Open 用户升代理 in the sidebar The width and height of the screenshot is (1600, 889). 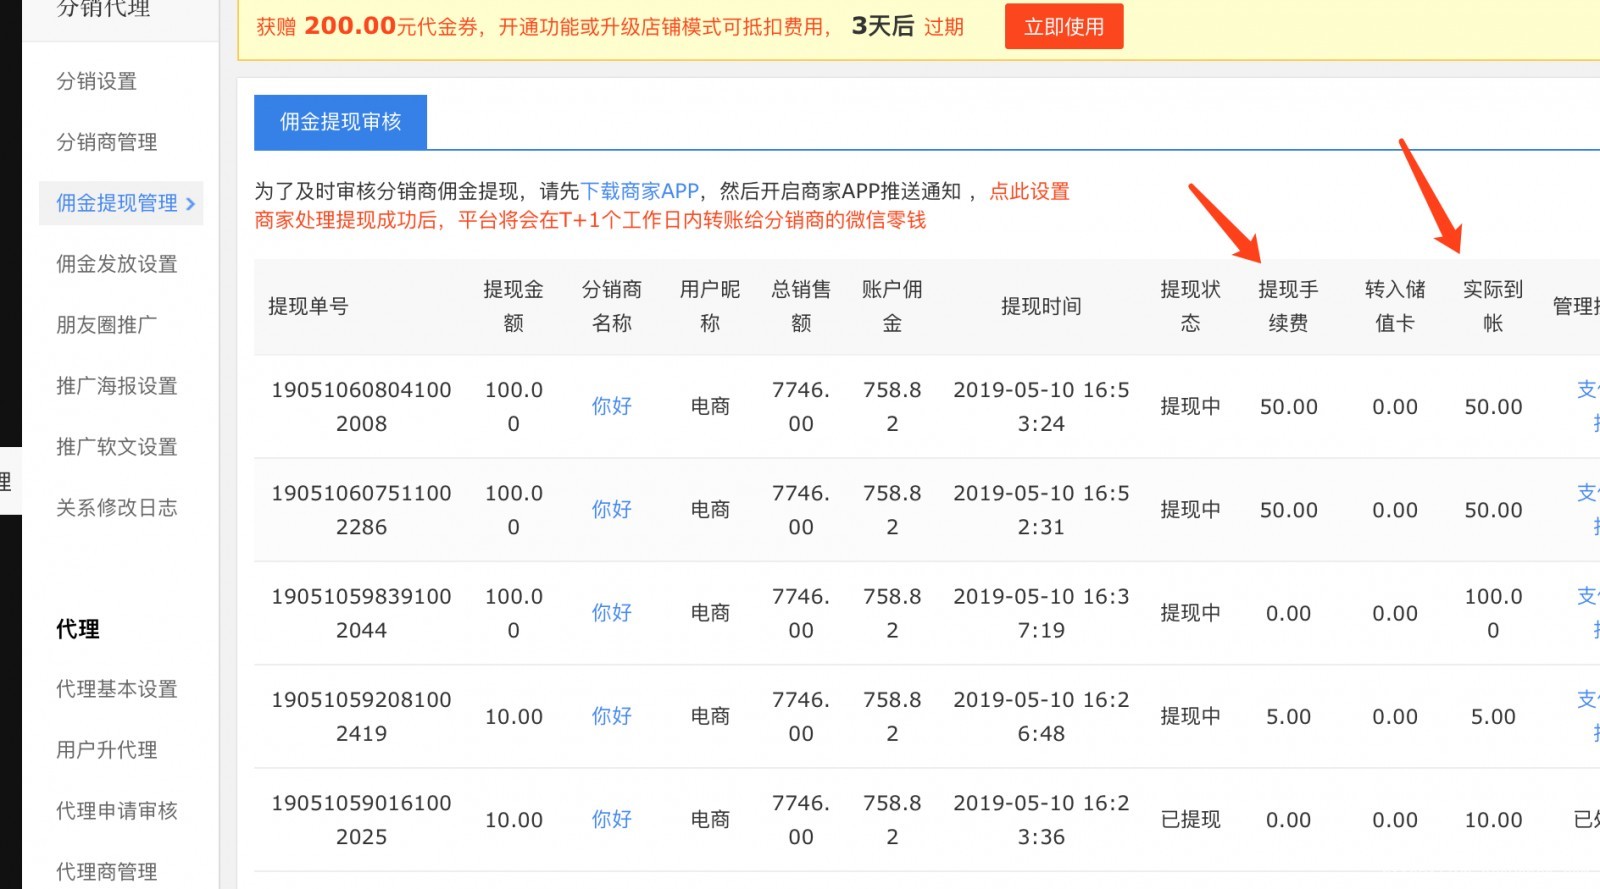107,750
